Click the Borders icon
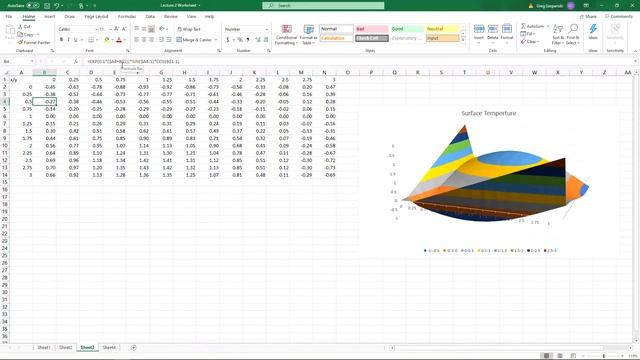This screenshot has height=360, width=640. [x=91, y=40]
